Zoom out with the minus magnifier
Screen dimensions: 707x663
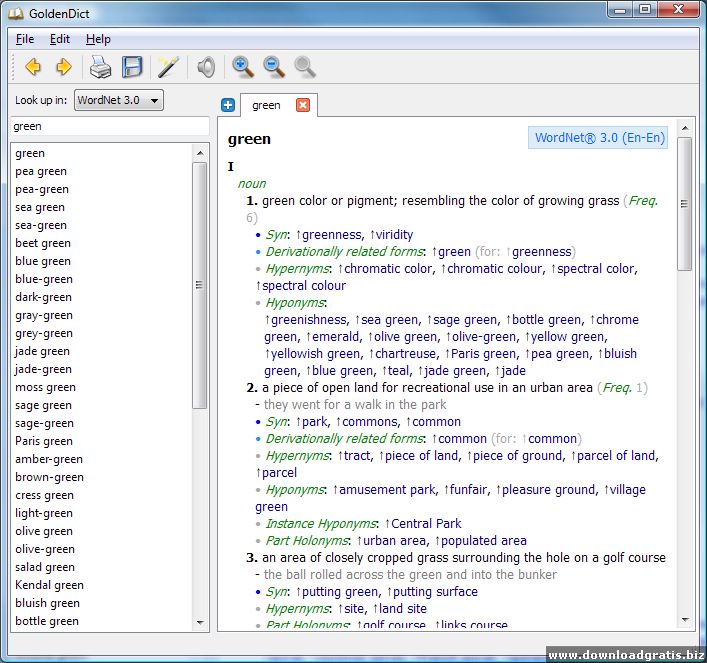pos(273,67)
